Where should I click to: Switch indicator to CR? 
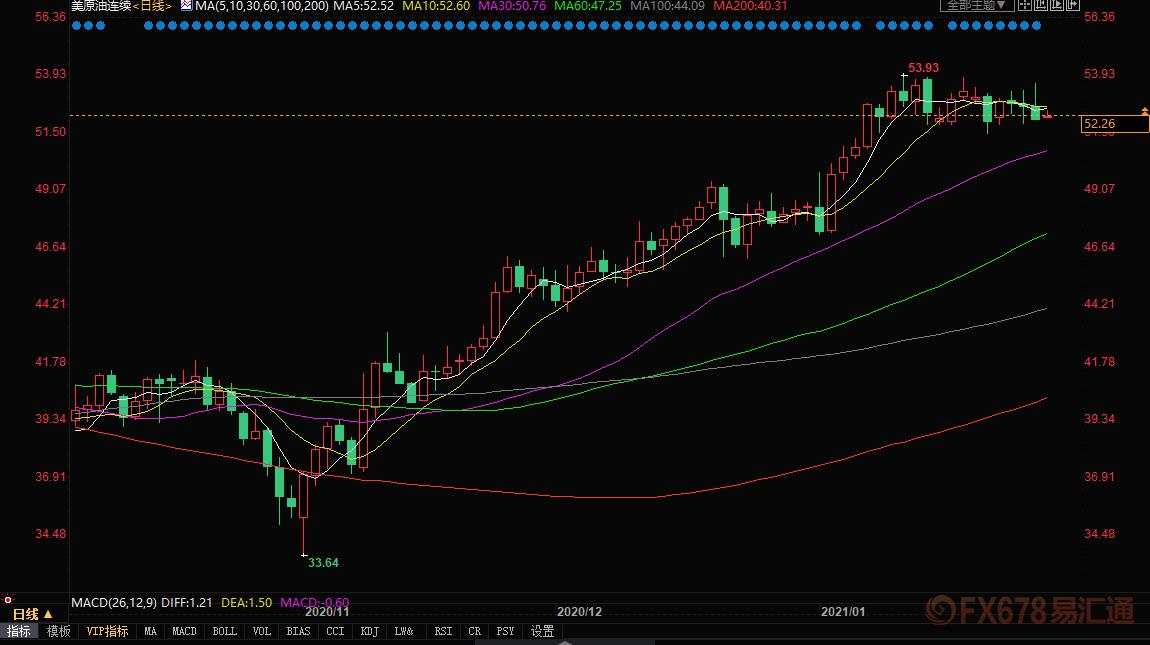coord(475,631)
